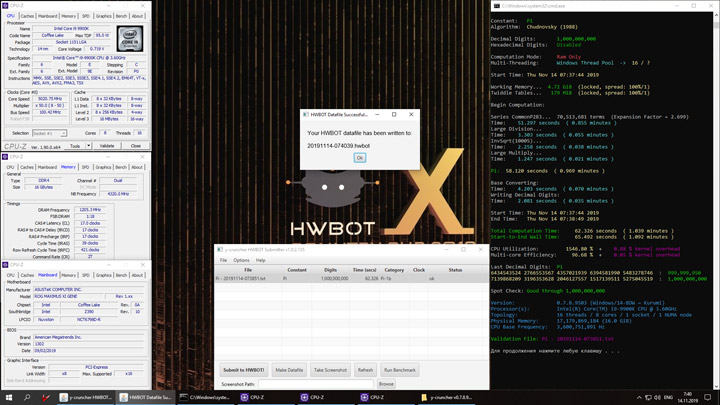Click the 5020.75 MHz core speed value

click(50, 99)
